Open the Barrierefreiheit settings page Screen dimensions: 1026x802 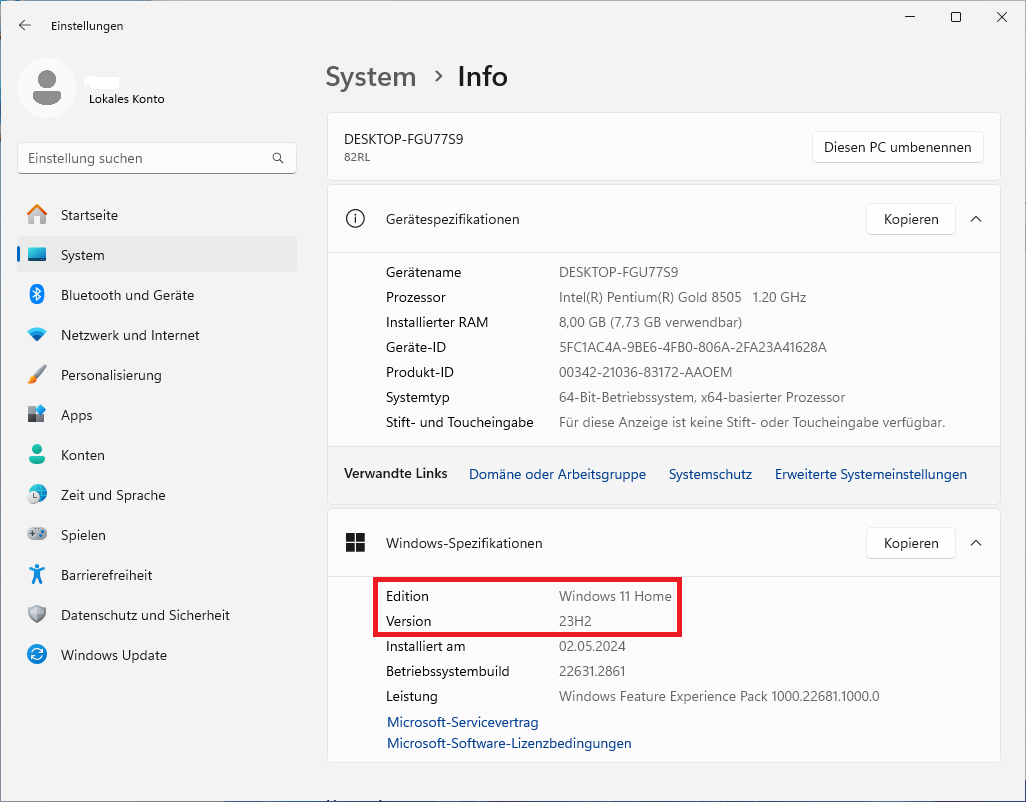(106, 575)
